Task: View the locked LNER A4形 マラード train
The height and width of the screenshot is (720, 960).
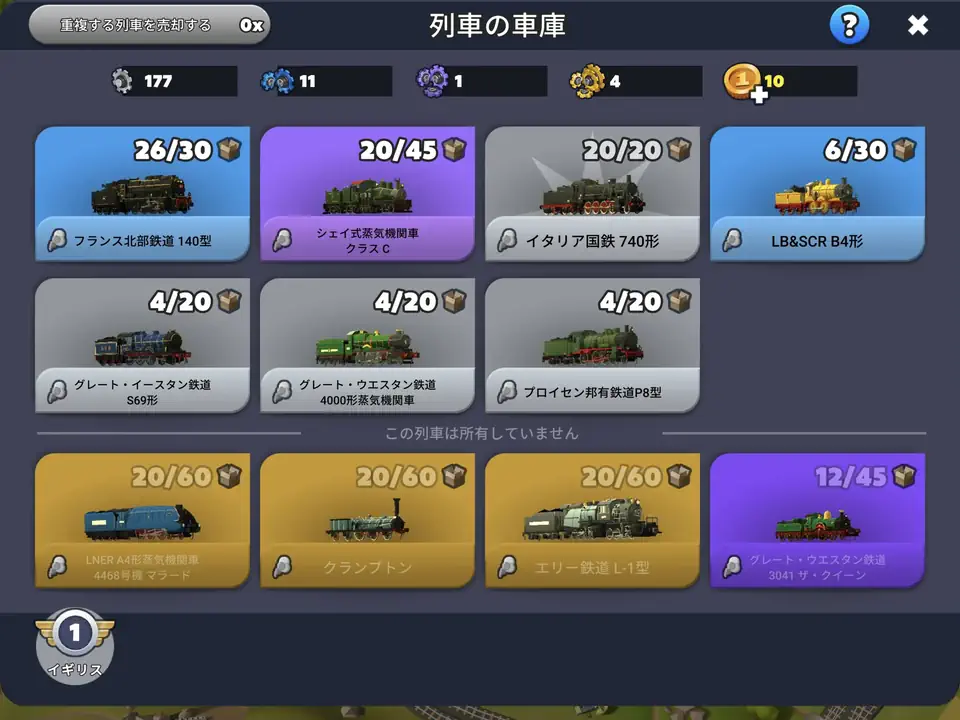Action: coord(143,520)
